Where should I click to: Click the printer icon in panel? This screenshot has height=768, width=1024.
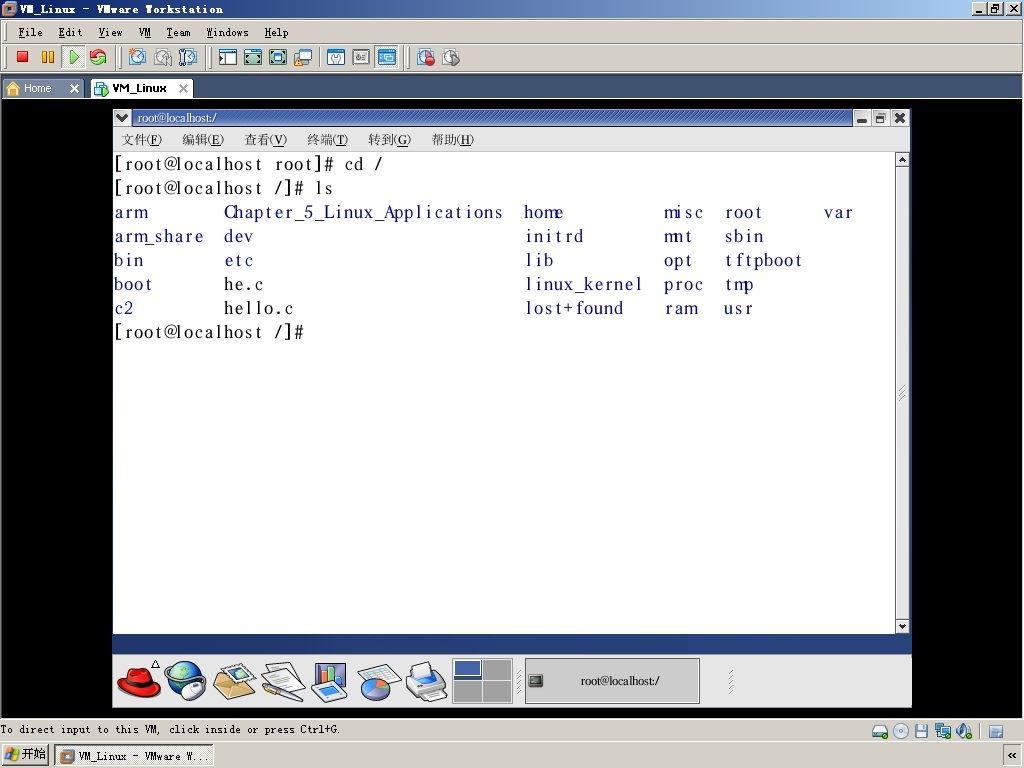426,681
